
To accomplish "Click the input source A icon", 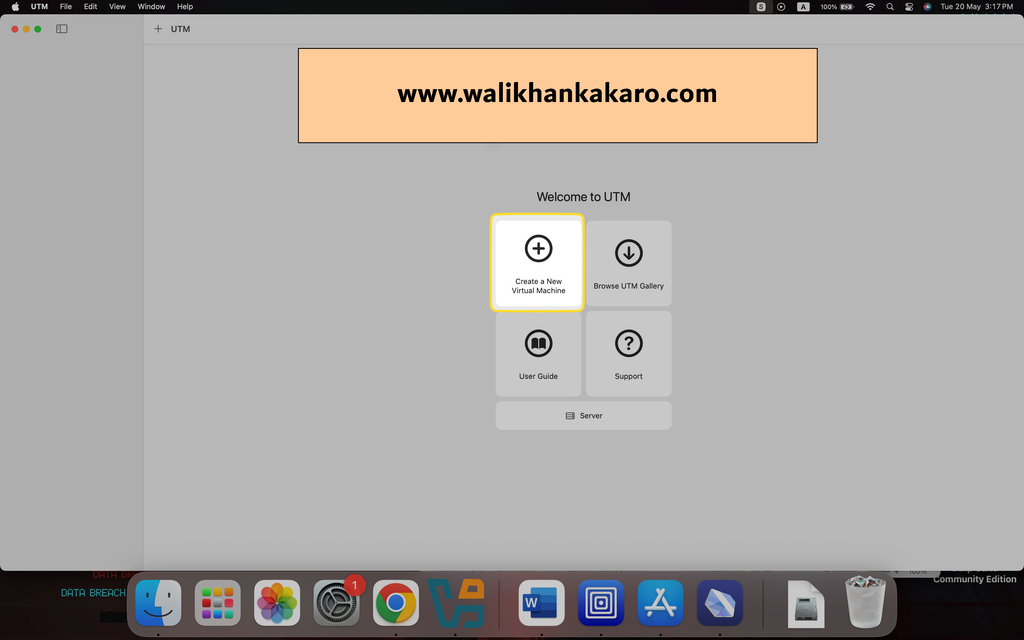I will pos(803,7).
